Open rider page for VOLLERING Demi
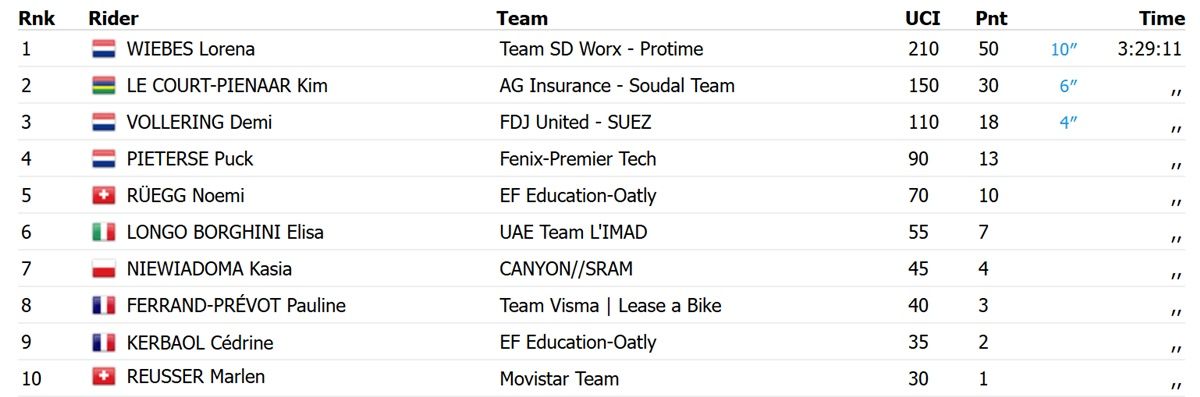Viewport: 1200px width, 397px height. click(199, 122)
